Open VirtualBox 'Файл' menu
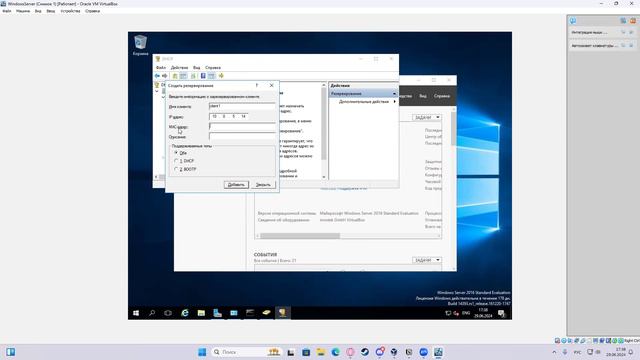640x360 pixels. (x=7, y=11)
